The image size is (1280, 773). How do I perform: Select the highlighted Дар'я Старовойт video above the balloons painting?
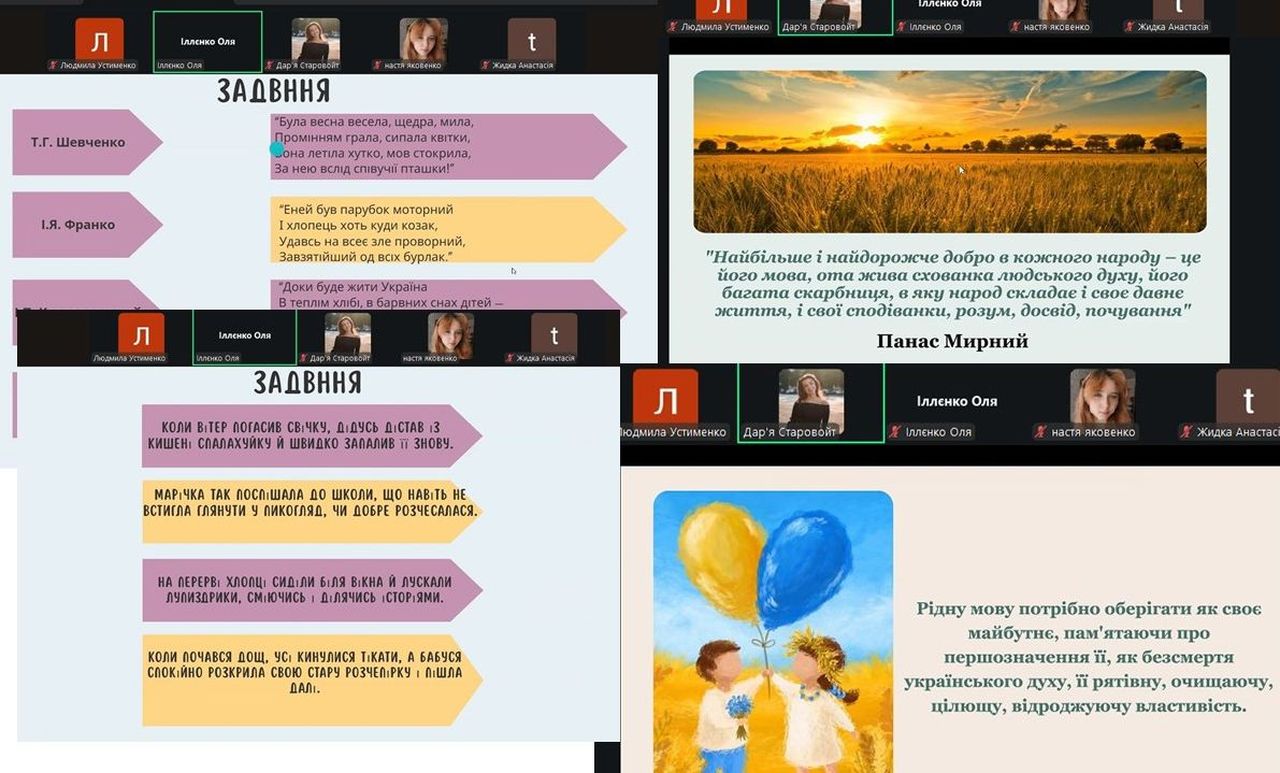point(811,402)
